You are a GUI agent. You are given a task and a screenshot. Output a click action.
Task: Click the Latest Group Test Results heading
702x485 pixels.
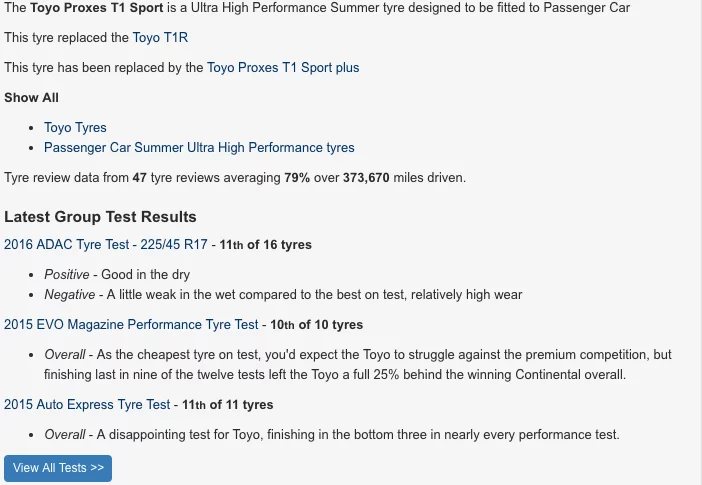point(100,217)
